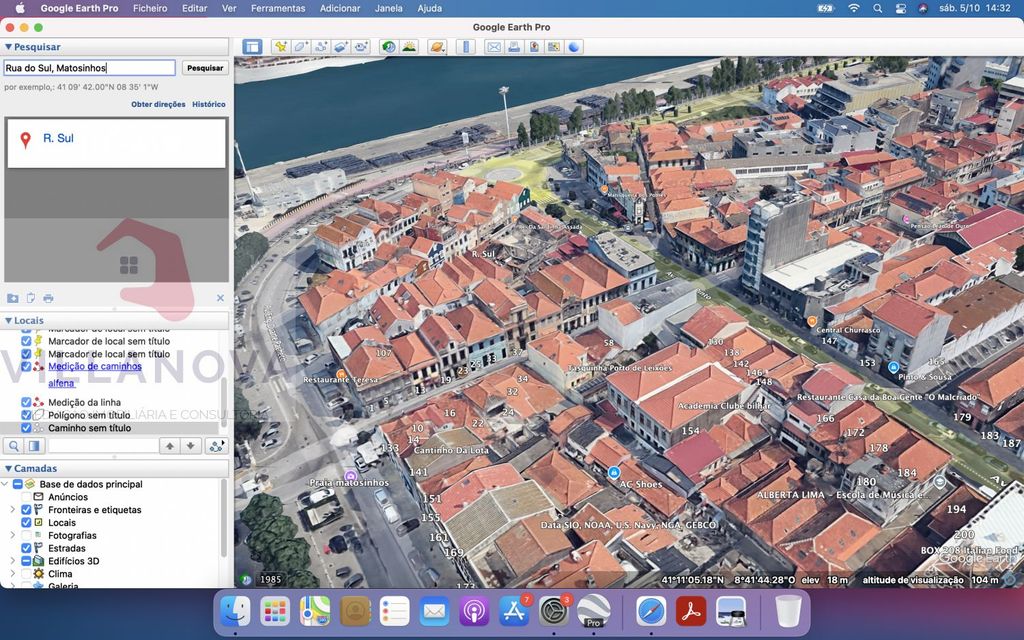This screenshot has width=1024, height=640.
Task: Click the panel view icon beside the magnifier
Action: 34,446
